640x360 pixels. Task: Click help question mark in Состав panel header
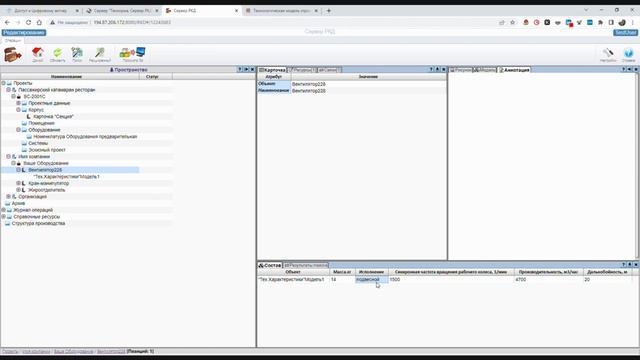pos(624,265)
